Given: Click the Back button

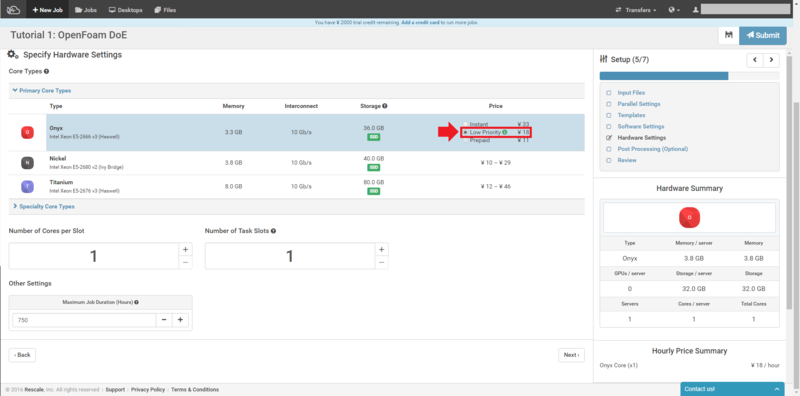Looking at the screenshot, I should click(x=22, y=355).
